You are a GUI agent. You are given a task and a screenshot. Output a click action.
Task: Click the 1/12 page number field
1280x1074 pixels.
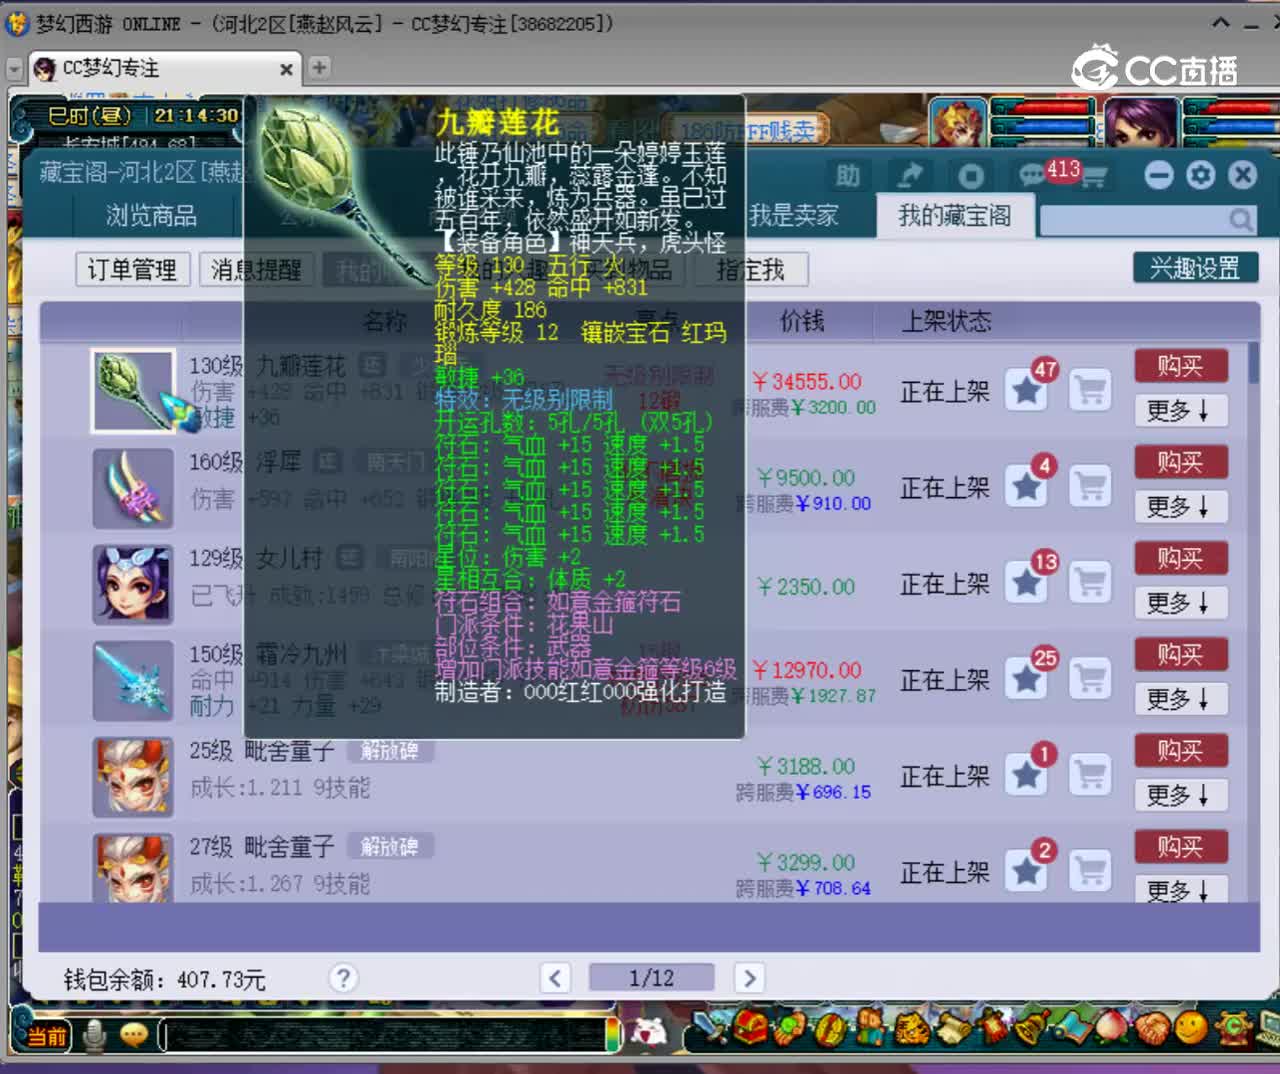pos(651,977)
